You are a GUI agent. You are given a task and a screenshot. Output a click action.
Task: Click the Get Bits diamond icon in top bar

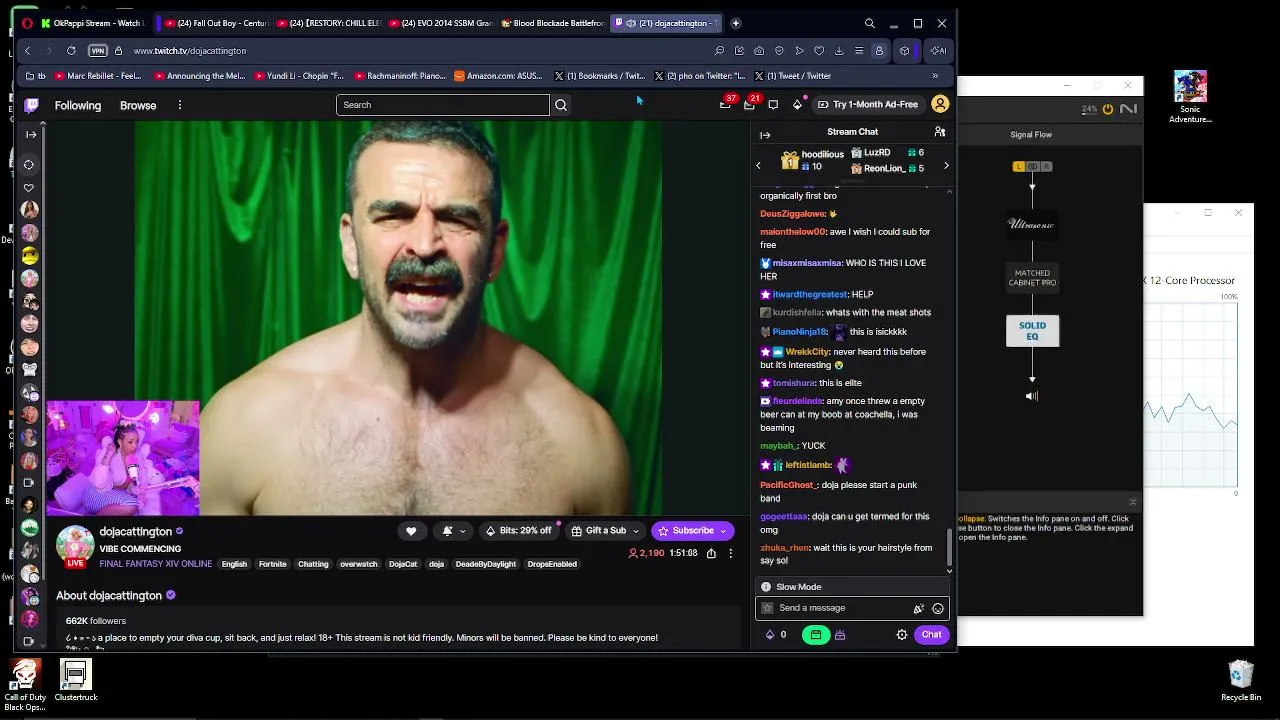click(x=797, y=105)
